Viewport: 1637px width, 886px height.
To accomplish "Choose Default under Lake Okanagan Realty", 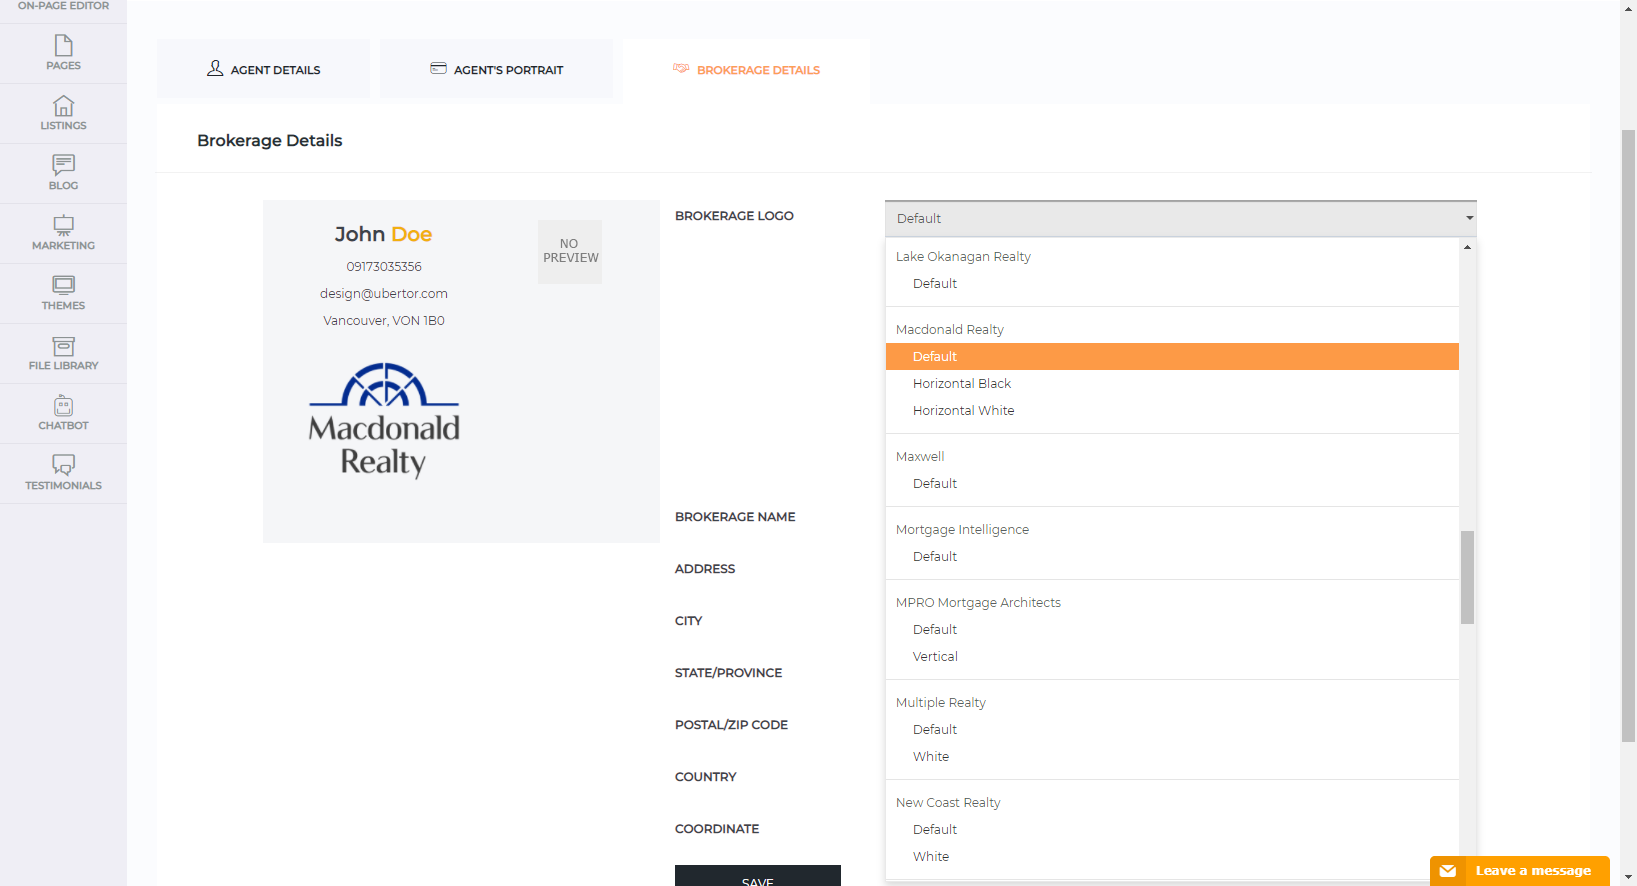I will [x=1172, y=284].
